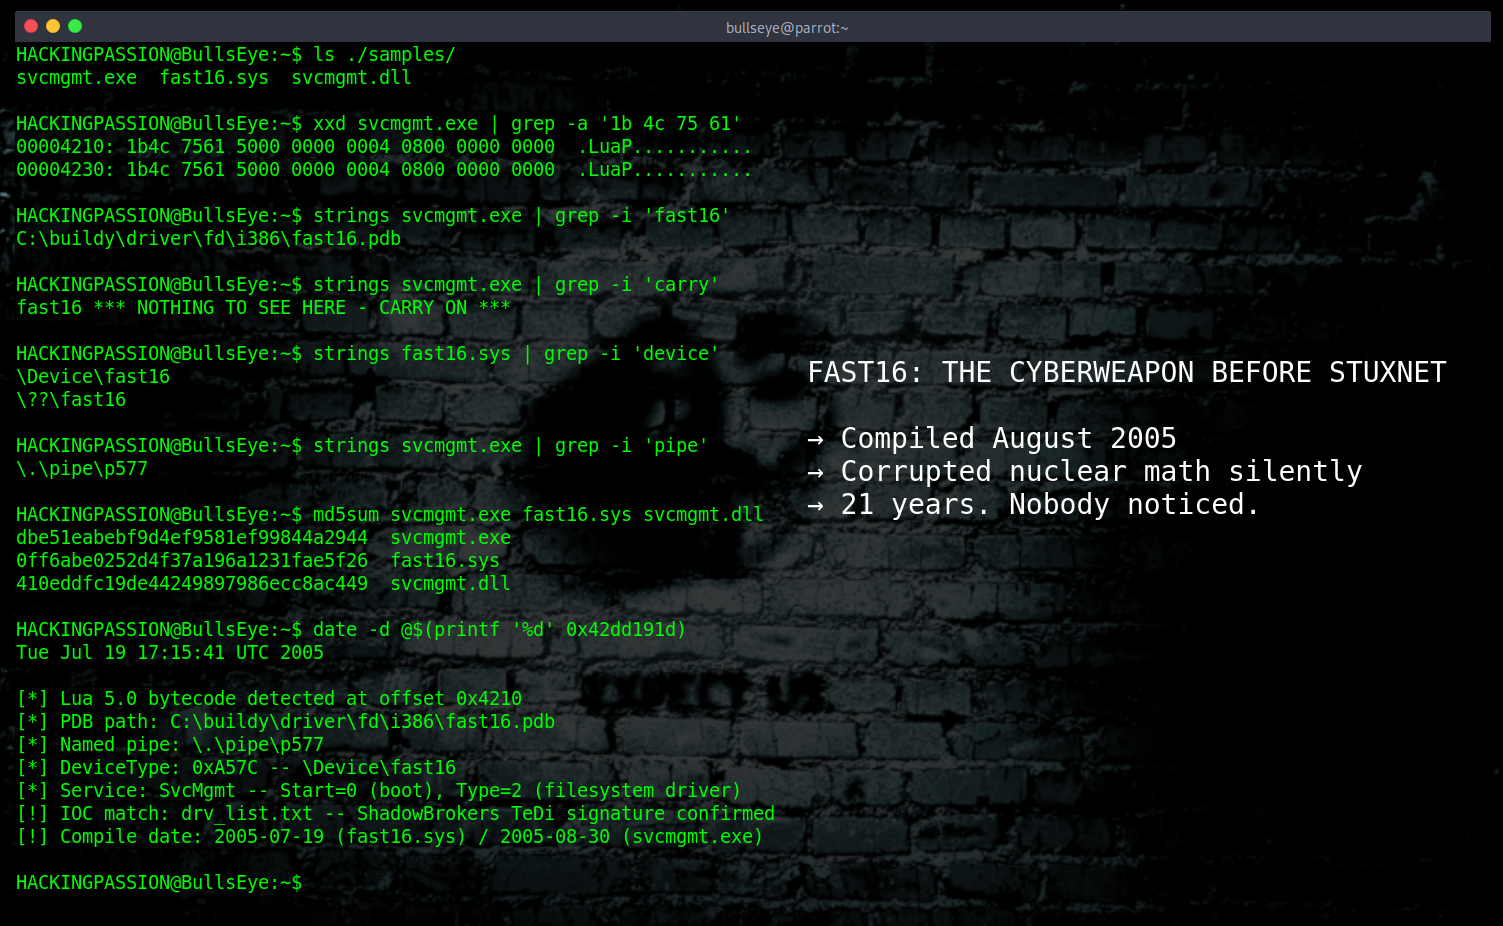Click the MD5 hash of fast16.sys
The height and width of the screenshot is (926, 1503).
click(192, 560)
